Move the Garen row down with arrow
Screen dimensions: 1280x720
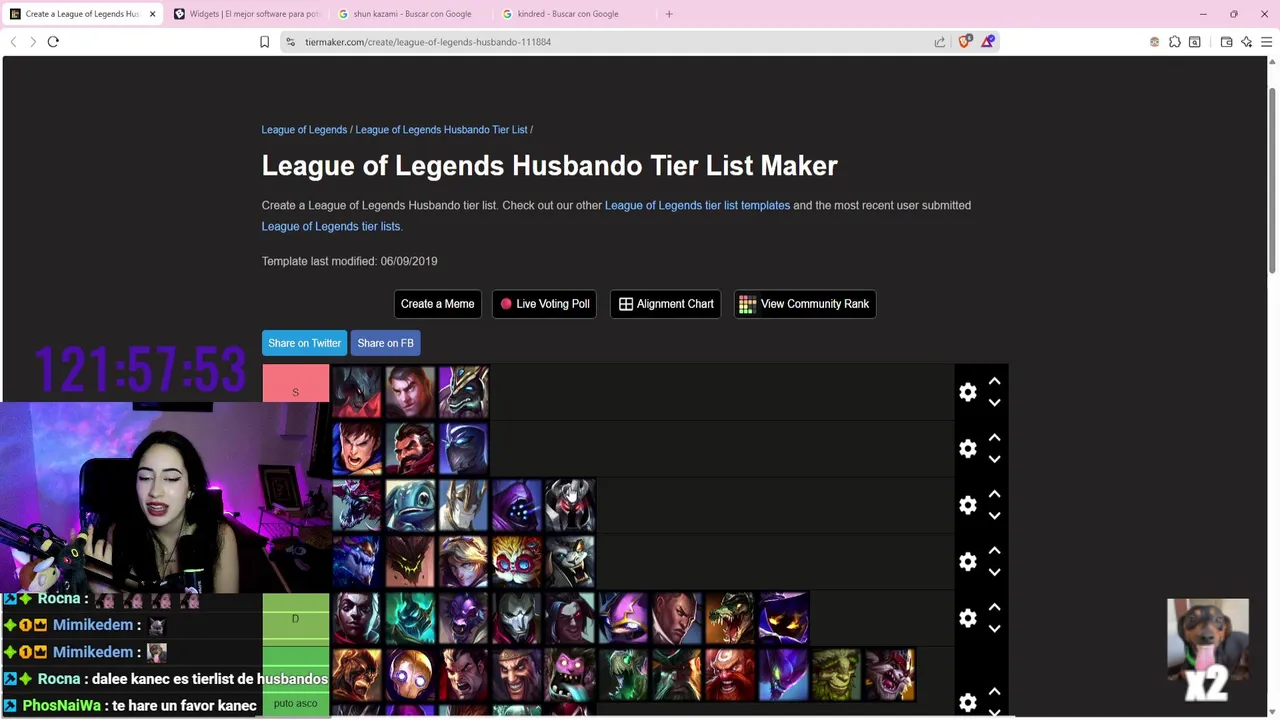[994, 460]
